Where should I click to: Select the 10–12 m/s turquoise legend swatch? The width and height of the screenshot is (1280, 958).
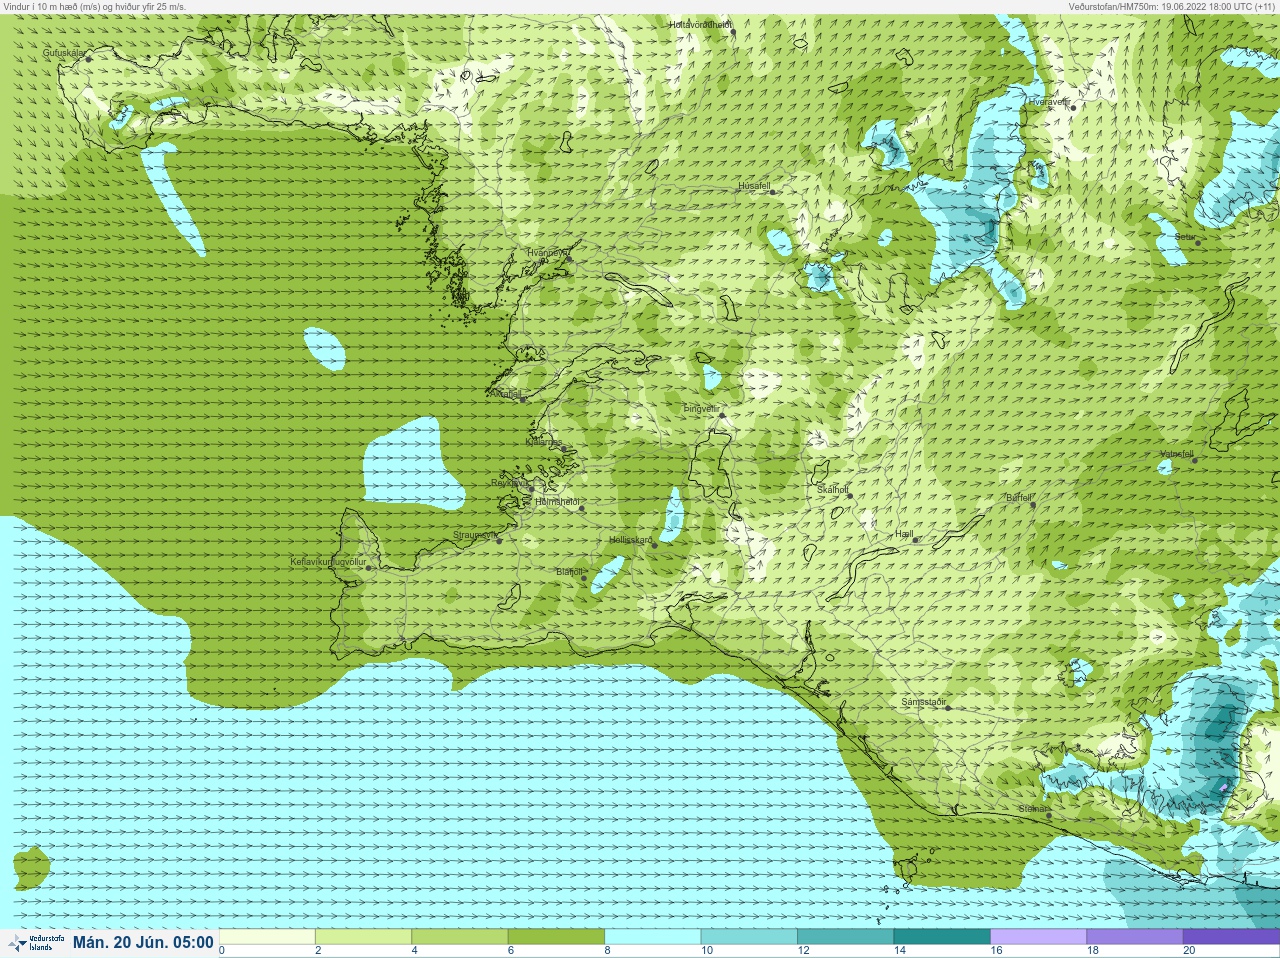[x=749, y=937]
